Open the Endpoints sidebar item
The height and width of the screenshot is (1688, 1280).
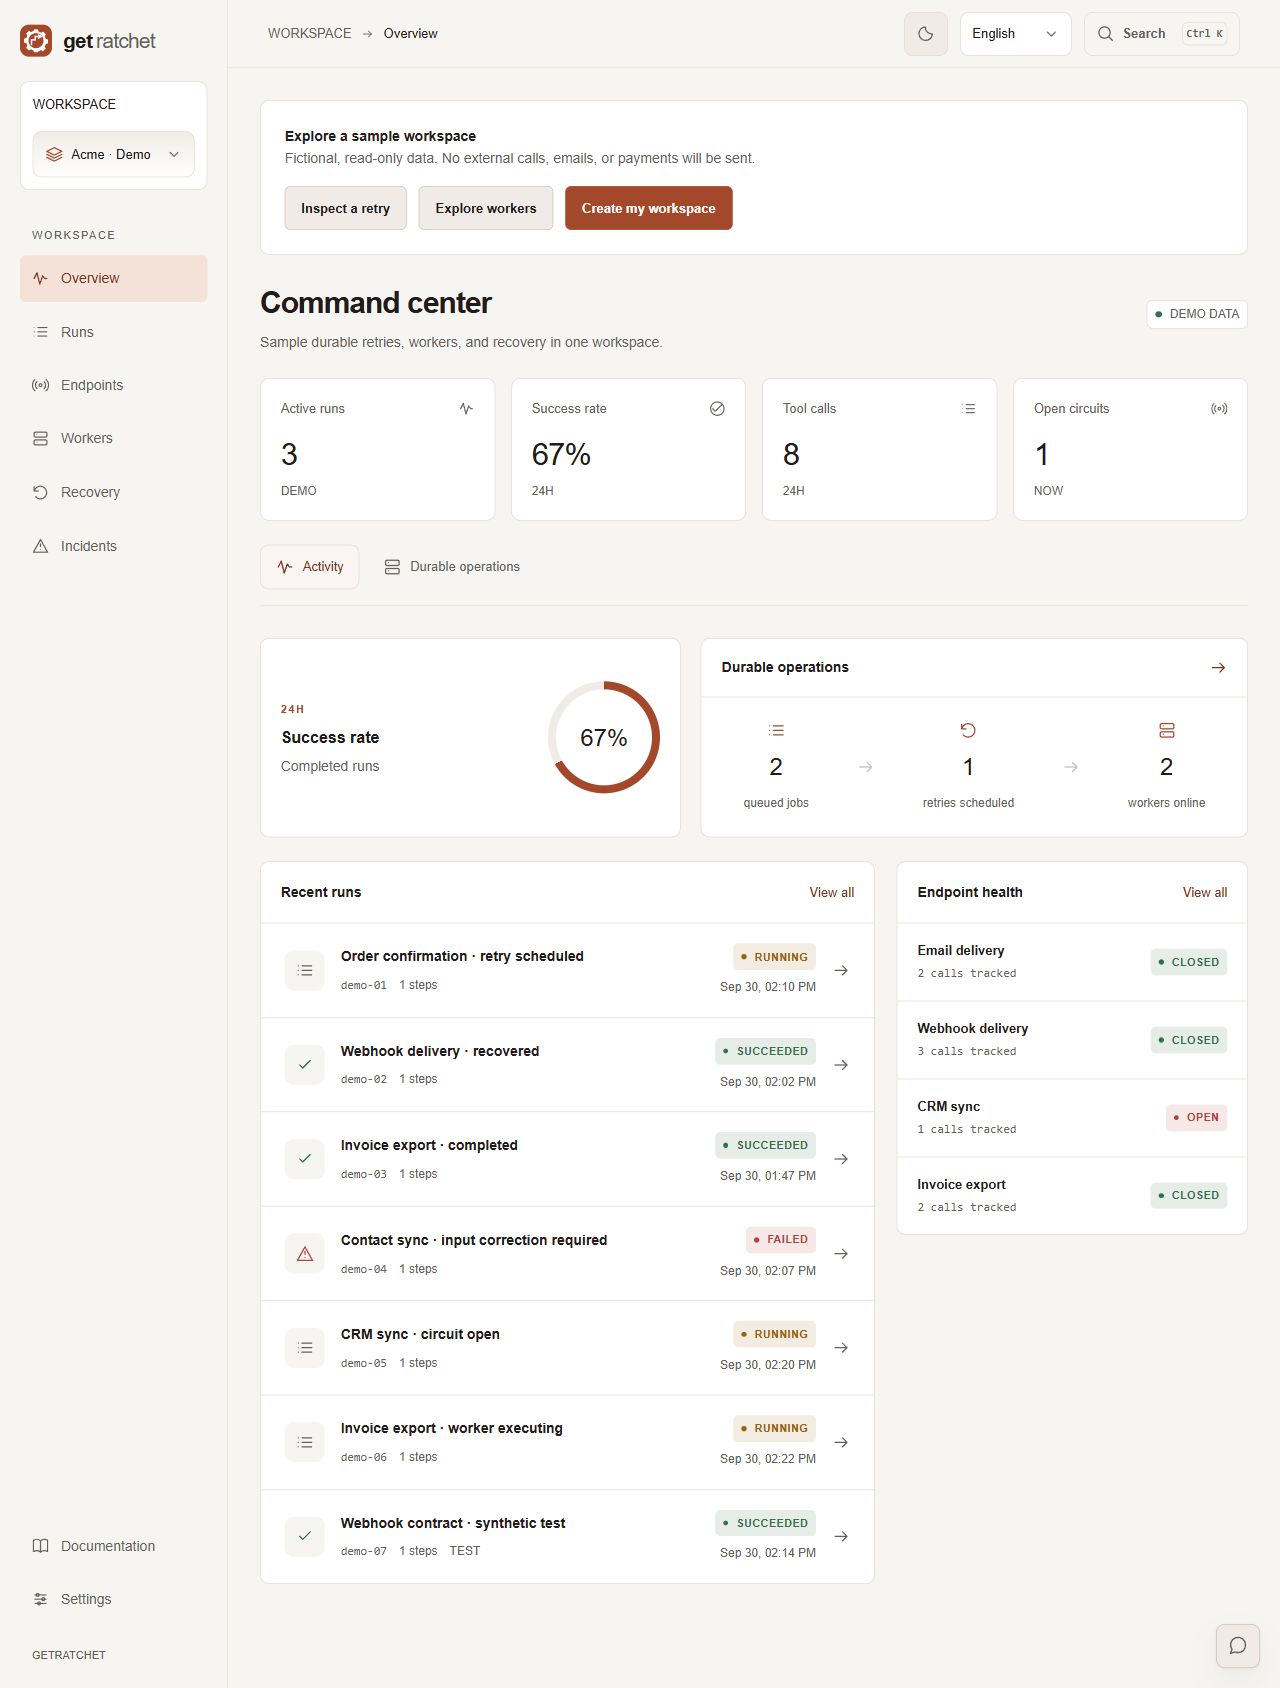[114, 385]
